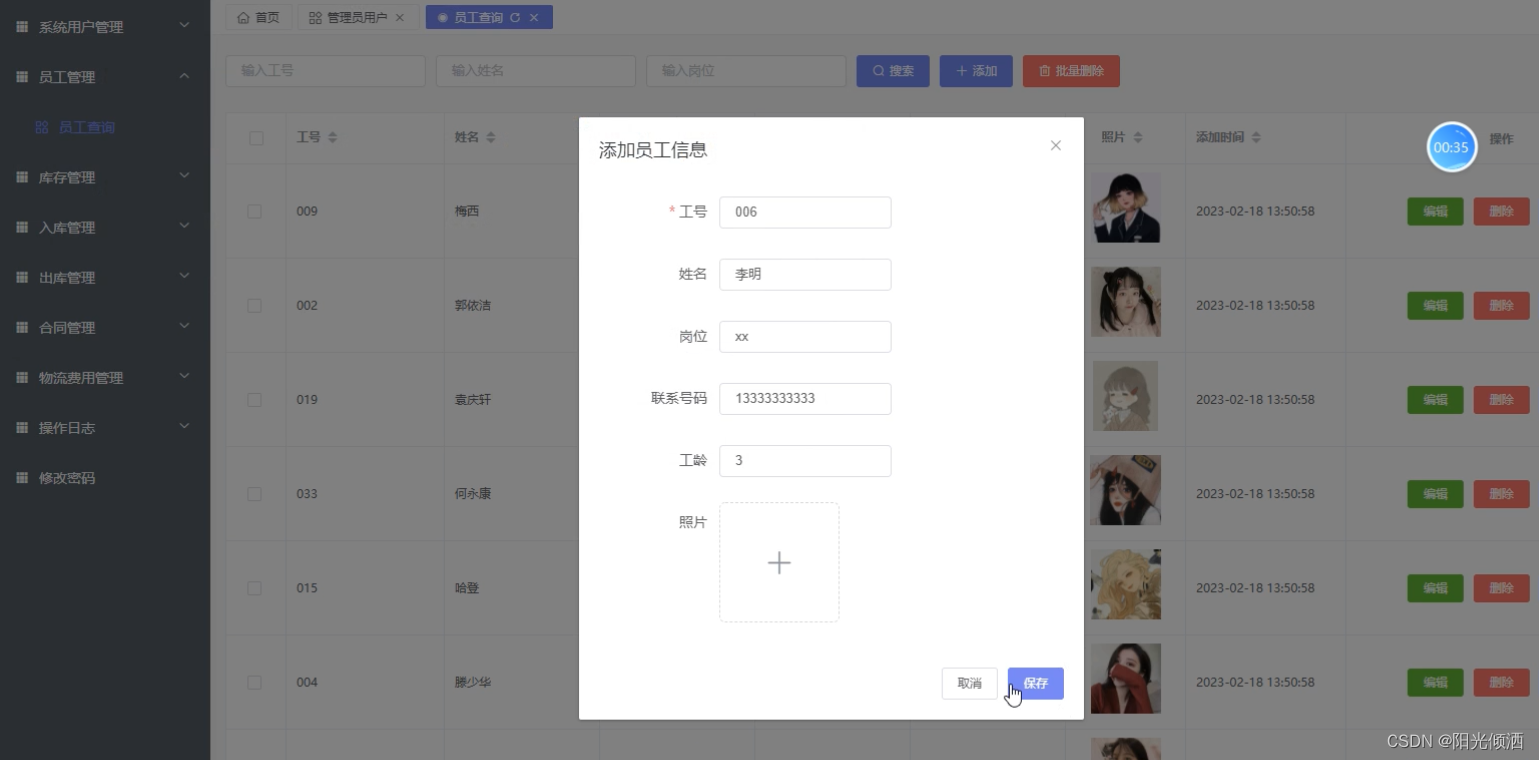Expand the 物流费用管理 menu chevron
This screenshot has width=1539, height=760.
point(184,375)
